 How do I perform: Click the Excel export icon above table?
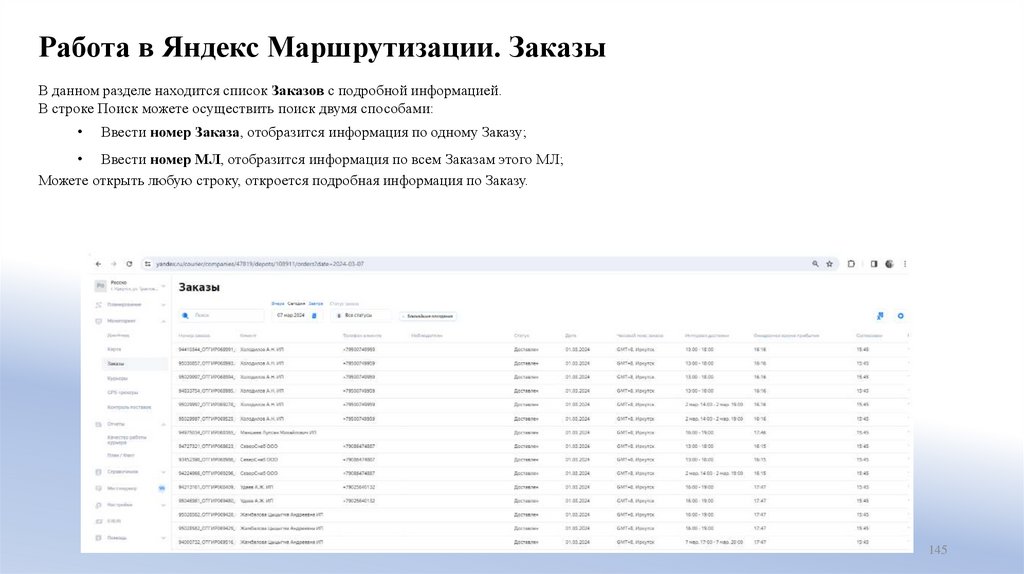(x=880, y=315)
